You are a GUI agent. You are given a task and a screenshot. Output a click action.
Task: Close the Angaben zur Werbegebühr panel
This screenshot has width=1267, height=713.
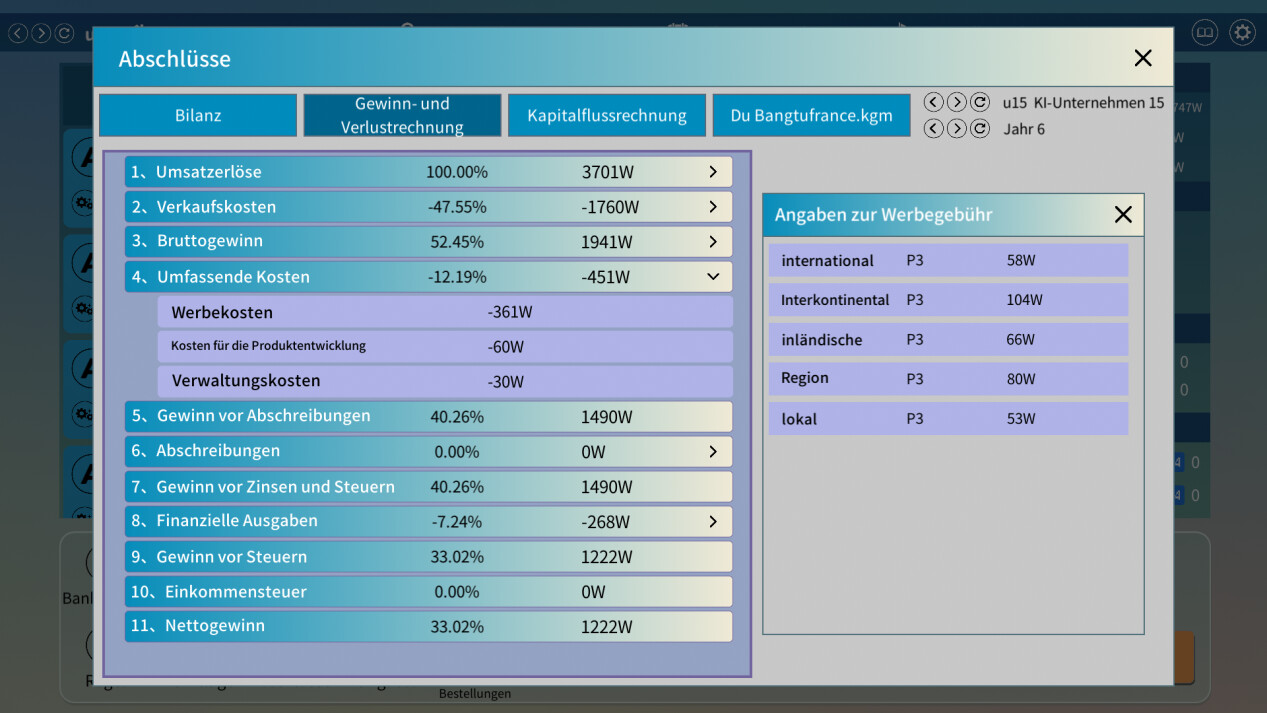tap(1123, 215)
